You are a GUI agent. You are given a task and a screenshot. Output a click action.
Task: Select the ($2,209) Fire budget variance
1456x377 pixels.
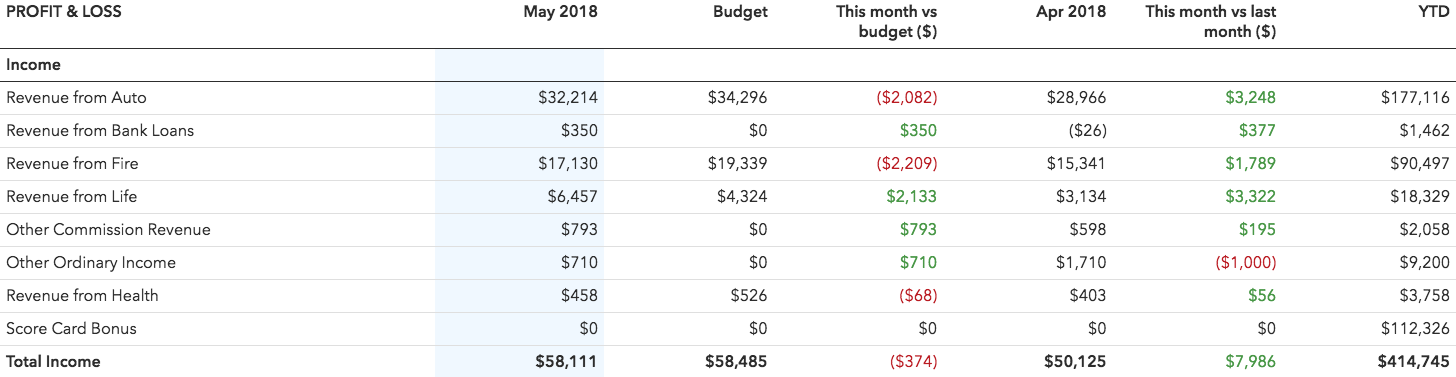(x=906, y=164)
